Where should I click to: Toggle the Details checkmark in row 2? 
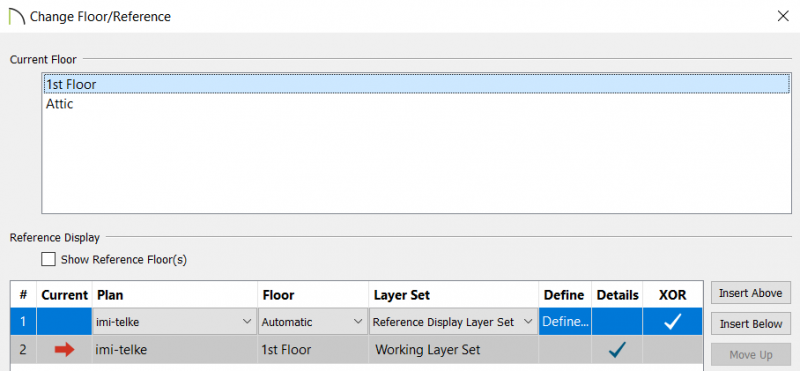[x=617, y=350]
